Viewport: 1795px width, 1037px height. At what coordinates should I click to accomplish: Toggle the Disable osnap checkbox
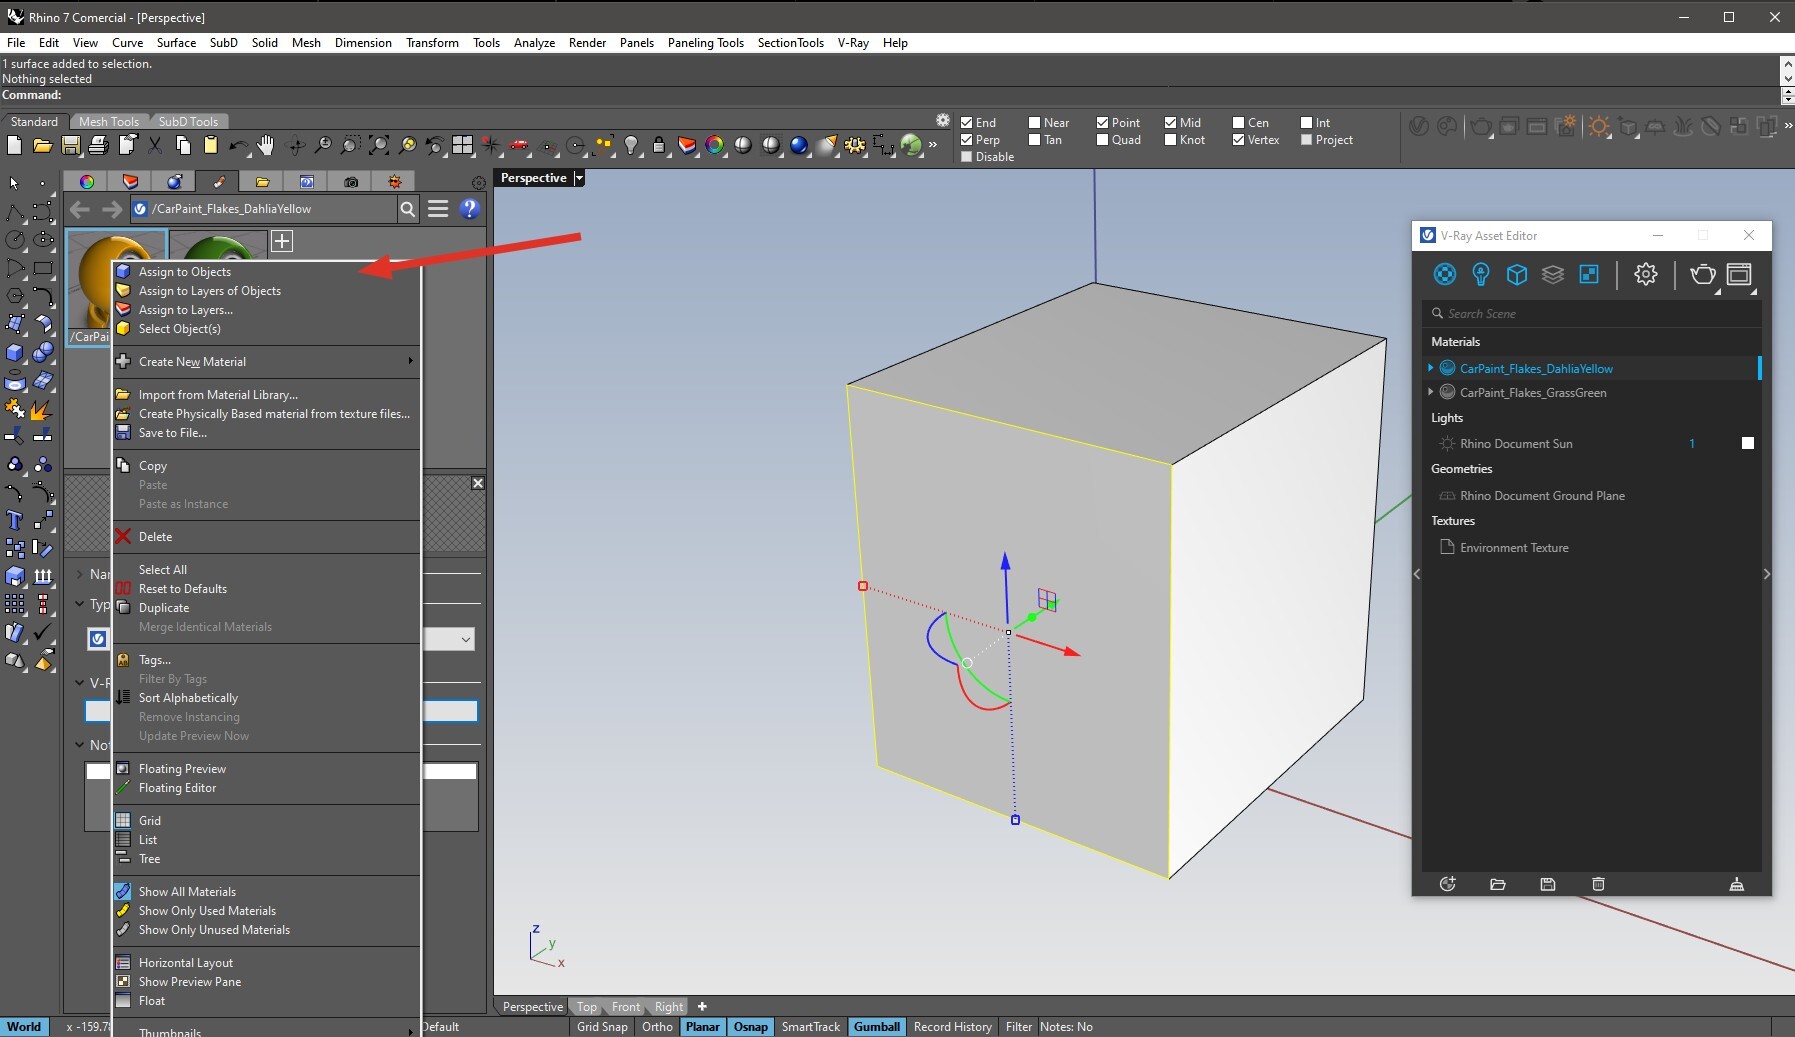967,157
